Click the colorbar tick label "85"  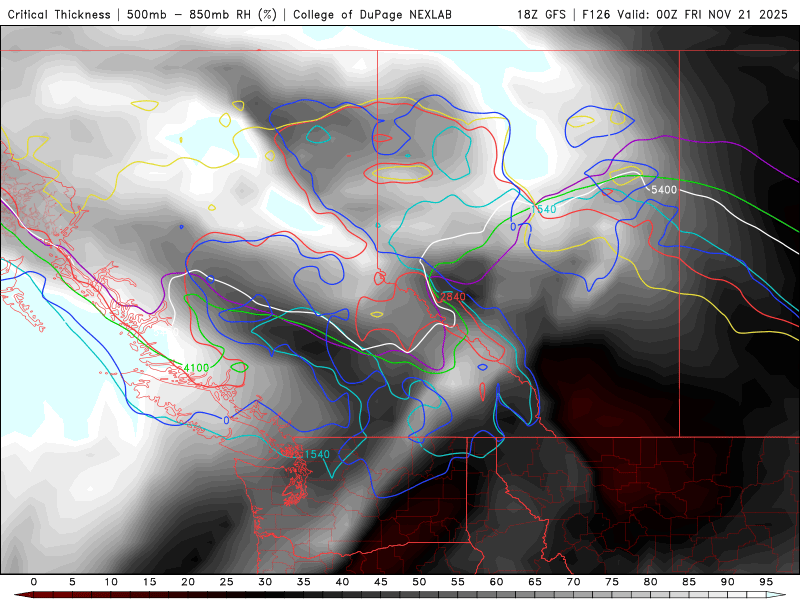coord(689,582)
